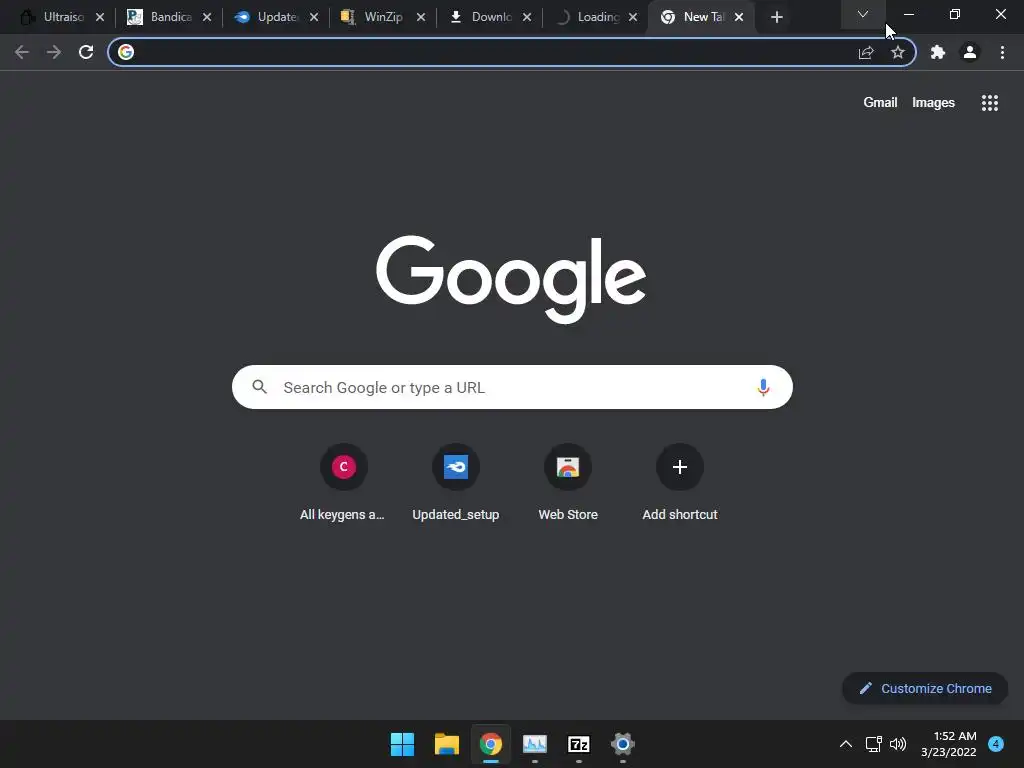Click the magnifier icon in search box
This screenshot has width=1024, height=768.
click(259, 387)
